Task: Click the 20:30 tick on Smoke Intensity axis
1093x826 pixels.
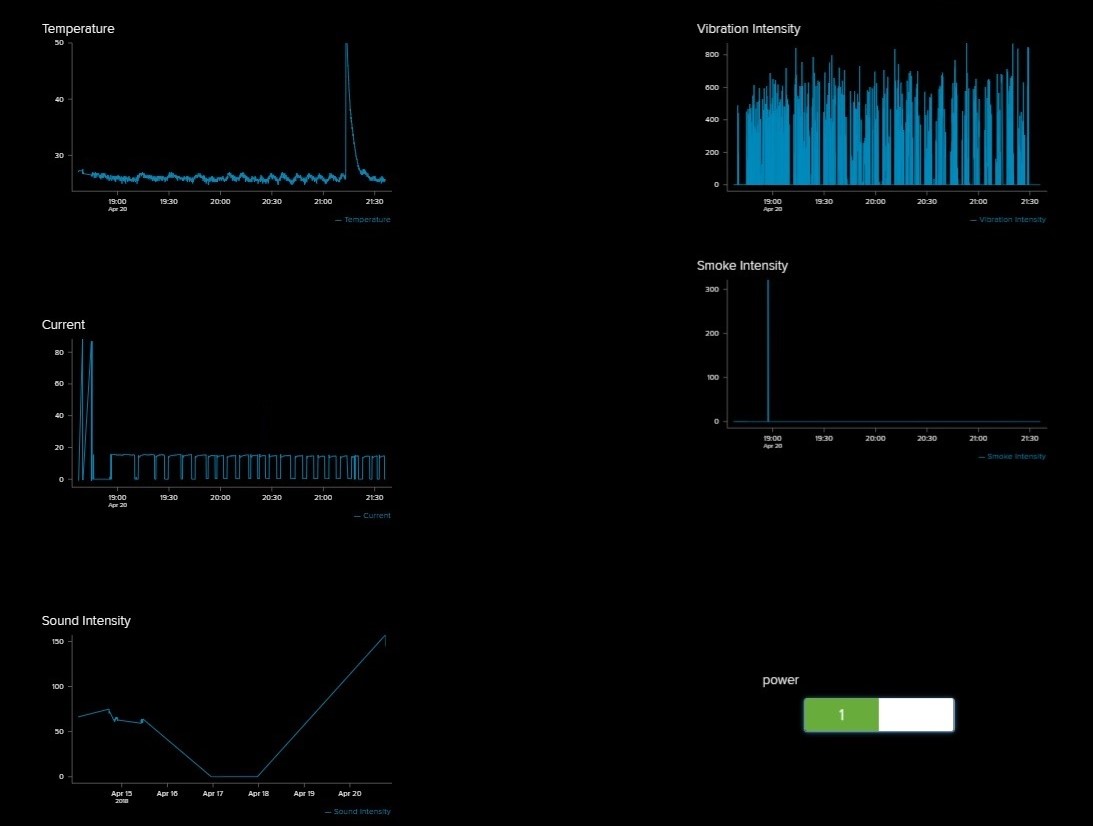Action: tap(926, 438)
